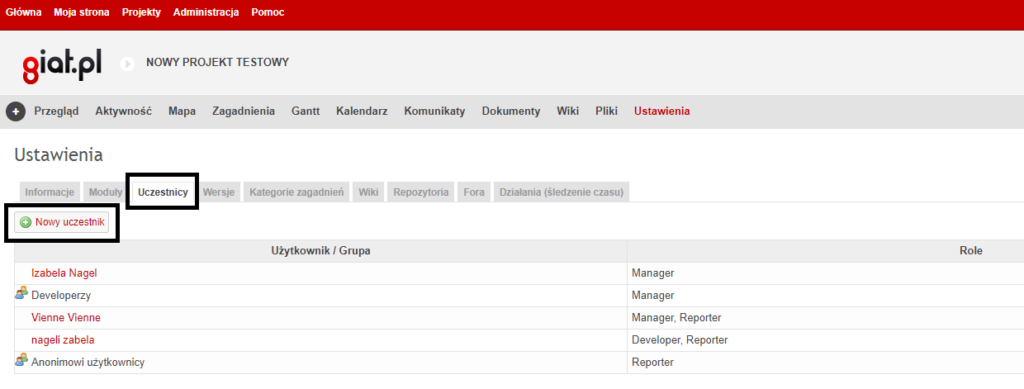The height and width of the screenshot is (389, 1024).
Task: Select the Ustawienia menu item
Action: click(662, 111)
